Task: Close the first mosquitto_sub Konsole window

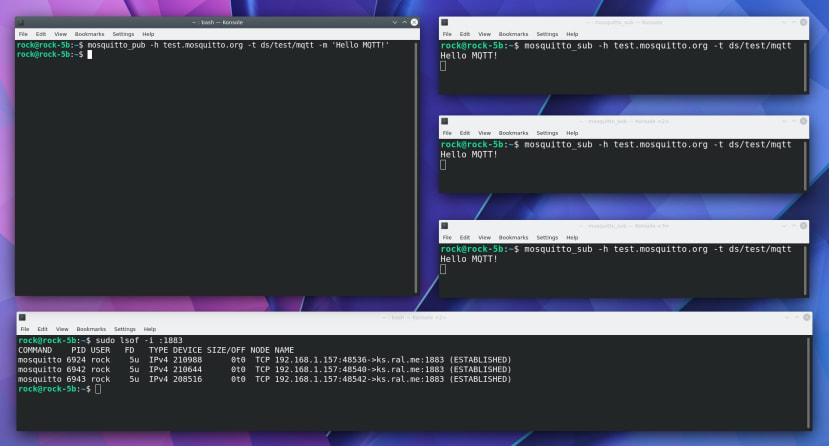Action: tap(804, 22)
